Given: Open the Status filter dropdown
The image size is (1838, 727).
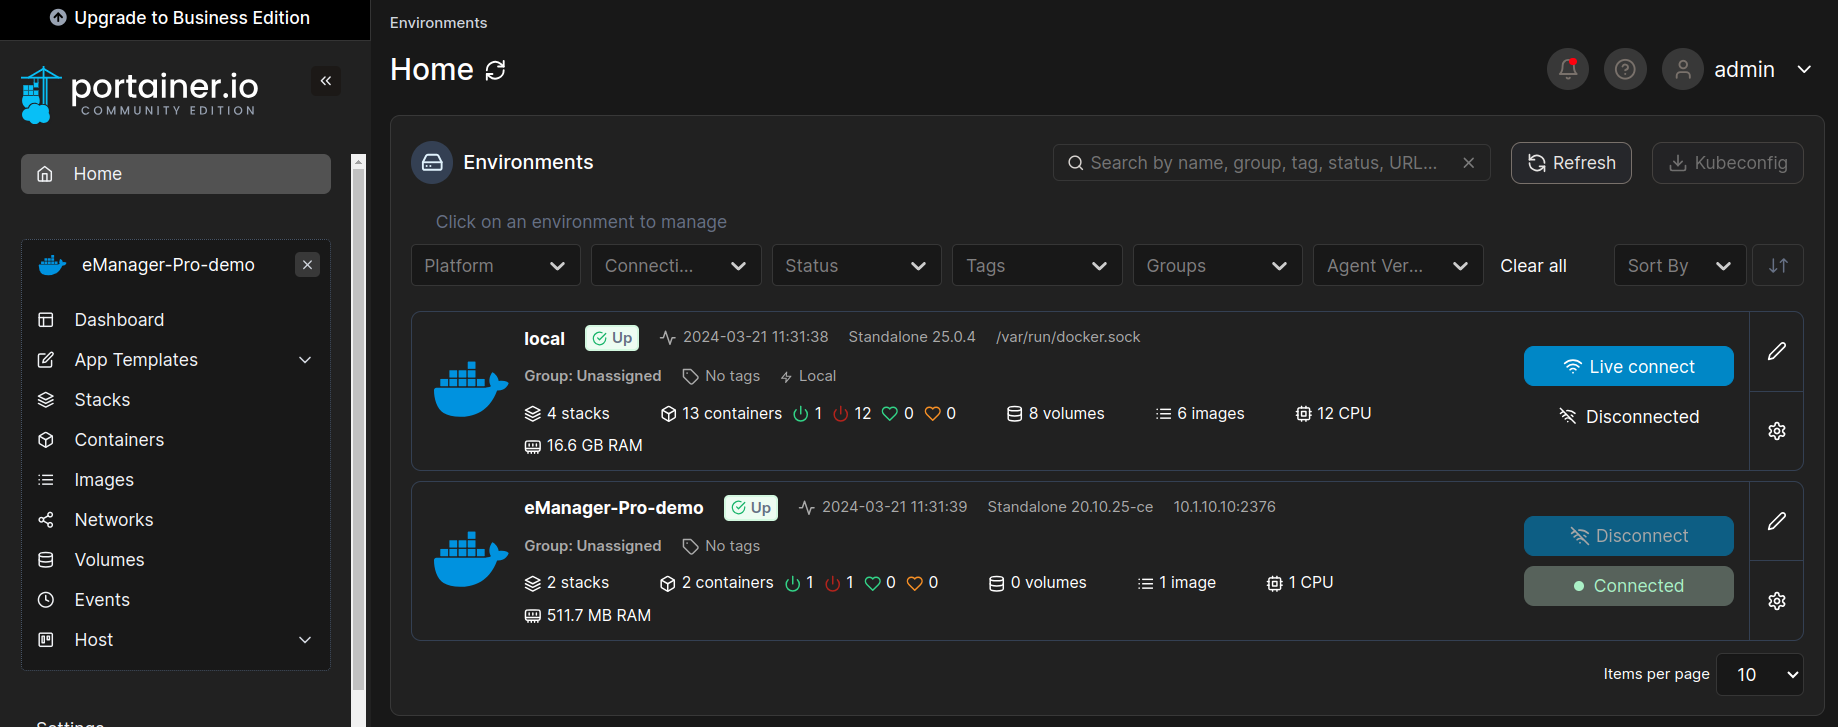Looking at the screenshot, I should pyautogui.click(x=855, y=265).
